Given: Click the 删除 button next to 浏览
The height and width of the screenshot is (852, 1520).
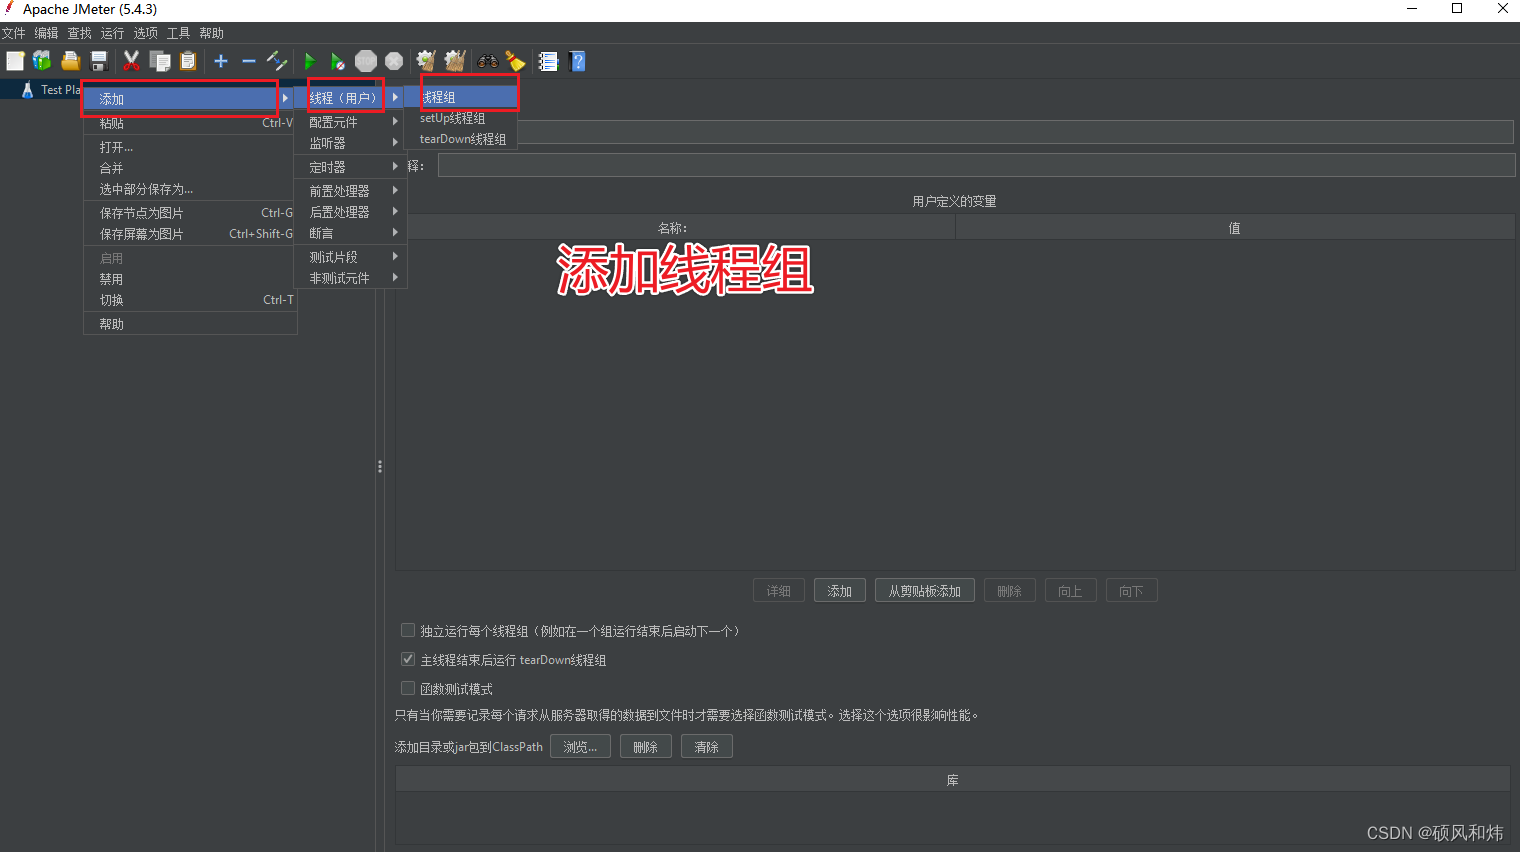Looking at the screenshot, I should point(646,747).
